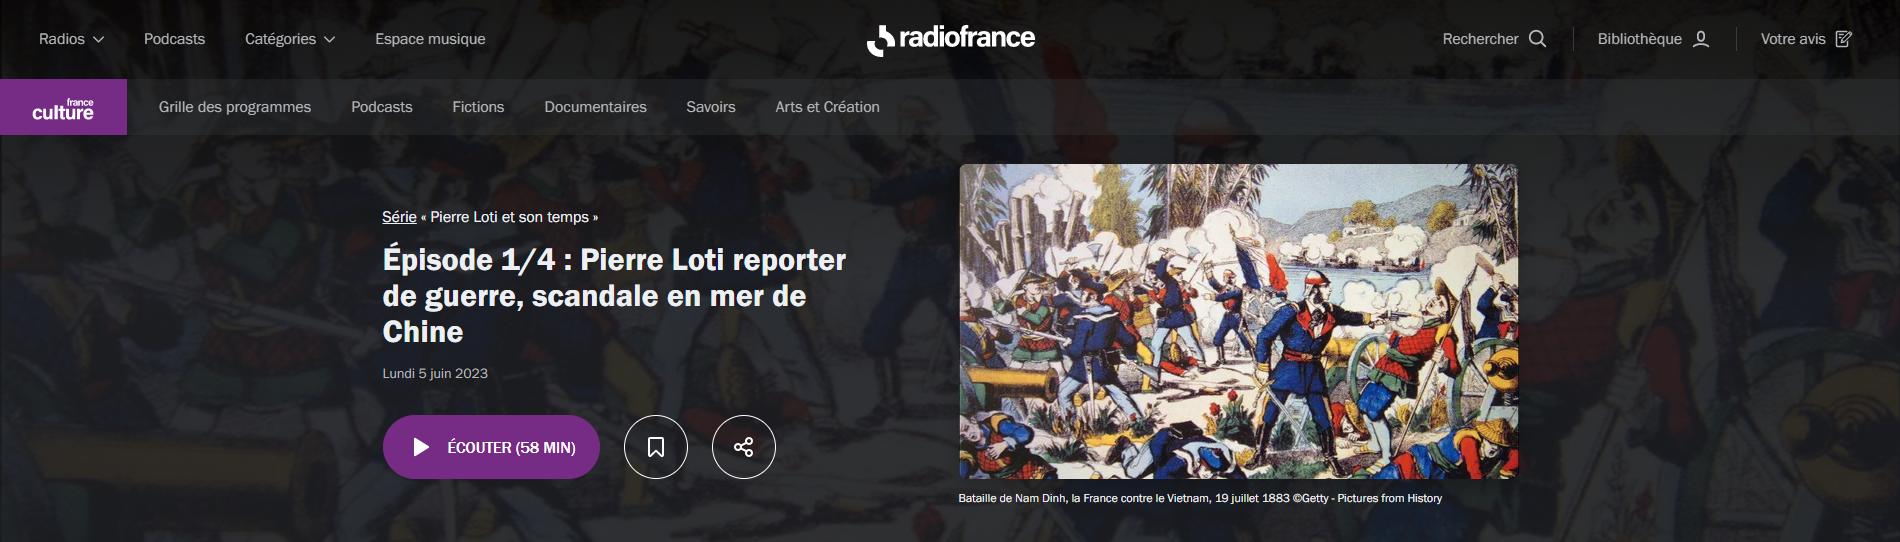Click the Bibliothèque user profile icon
Screen dimensions: 1900x542
1701,39
